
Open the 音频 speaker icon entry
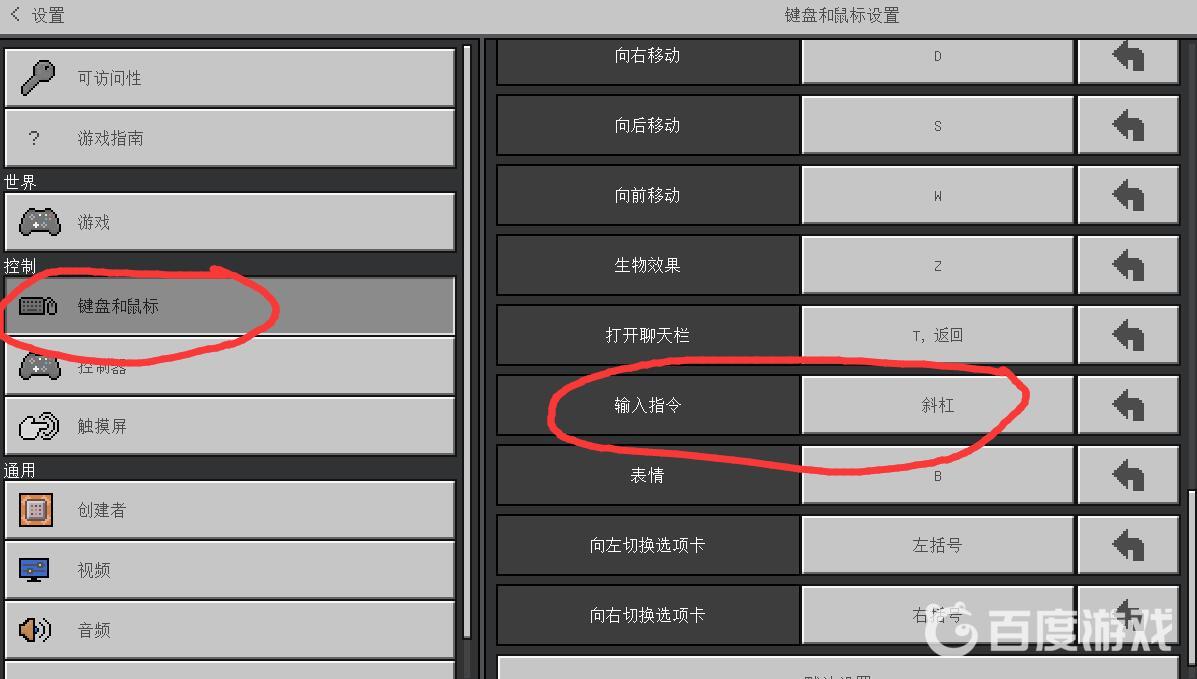pos(230,630)
